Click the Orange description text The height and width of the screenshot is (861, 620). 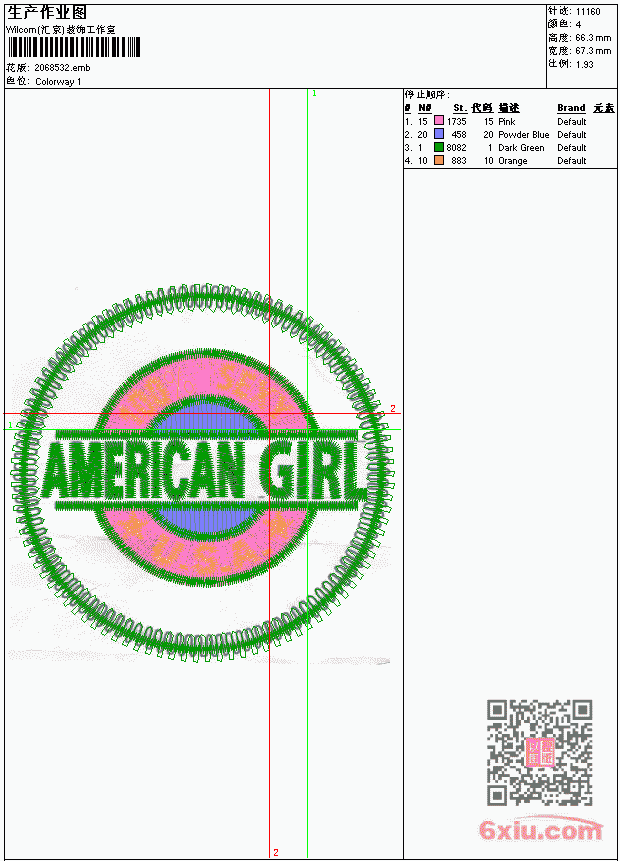(x=512, y=161)
